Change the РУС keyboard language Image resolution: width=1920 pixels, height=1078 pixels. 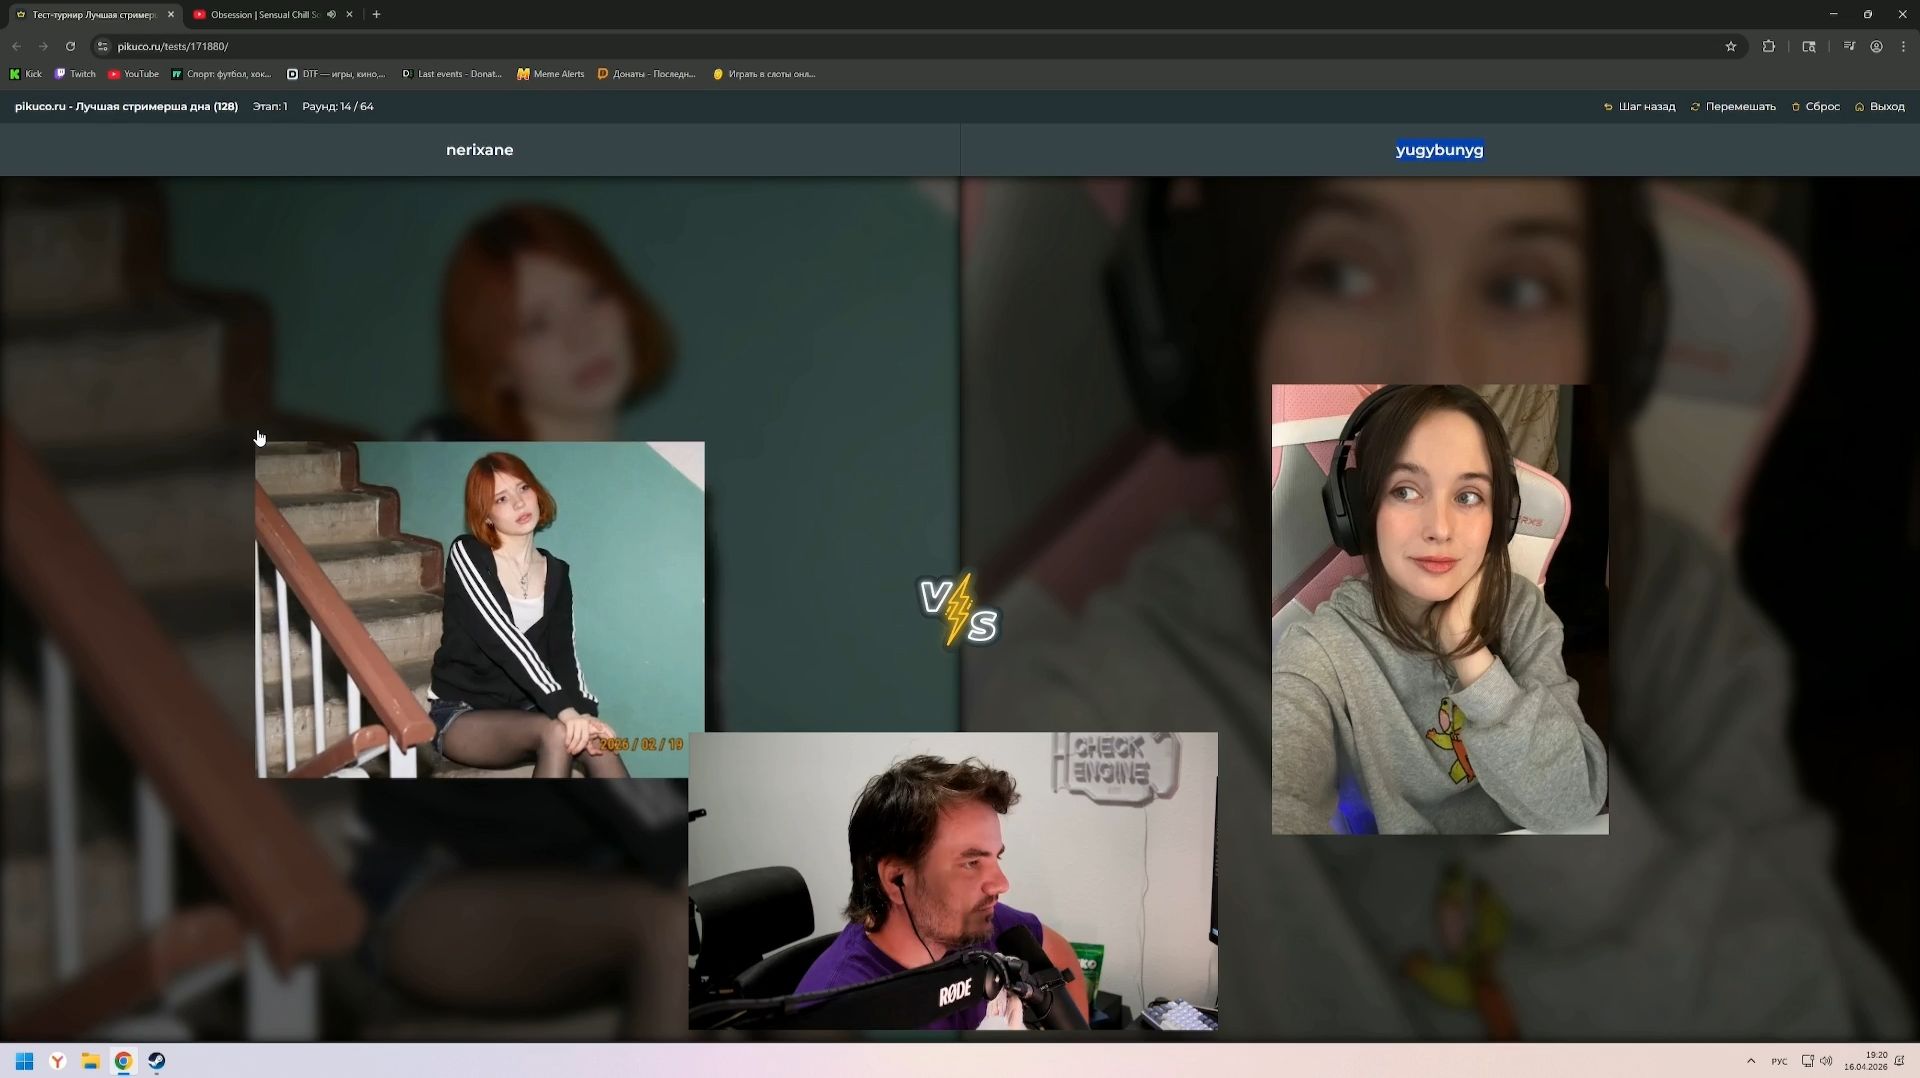click(1779, 1061)
